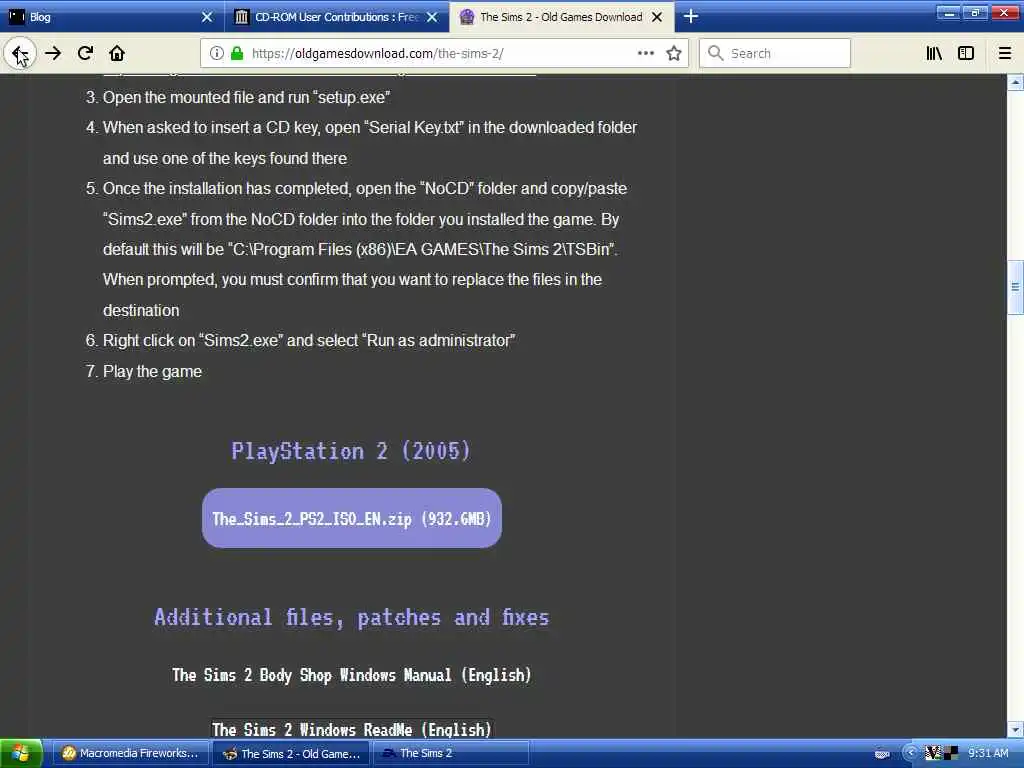The image size is (1024, 768).
Task: Close The Sims 2 Old Games Download tab
Action: [x=658, y=17]
